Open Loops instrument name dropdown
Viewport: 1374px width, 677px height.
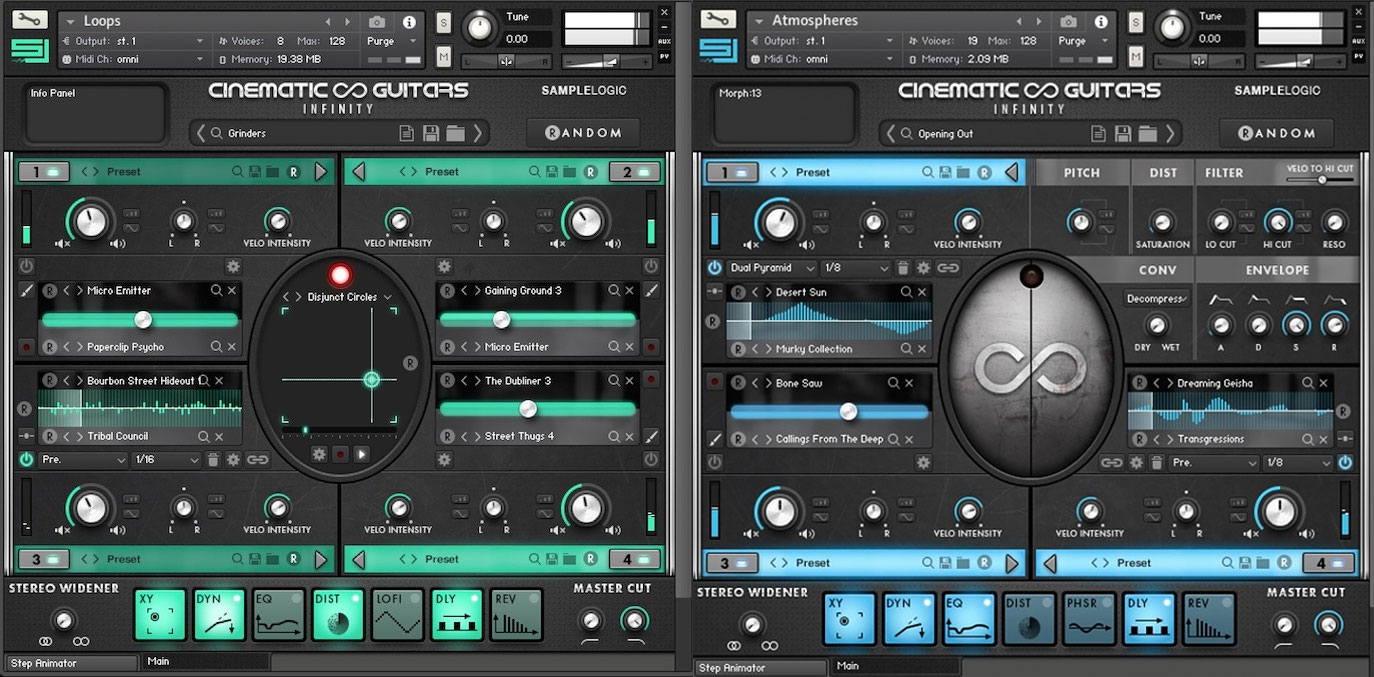tap(71, 21)
